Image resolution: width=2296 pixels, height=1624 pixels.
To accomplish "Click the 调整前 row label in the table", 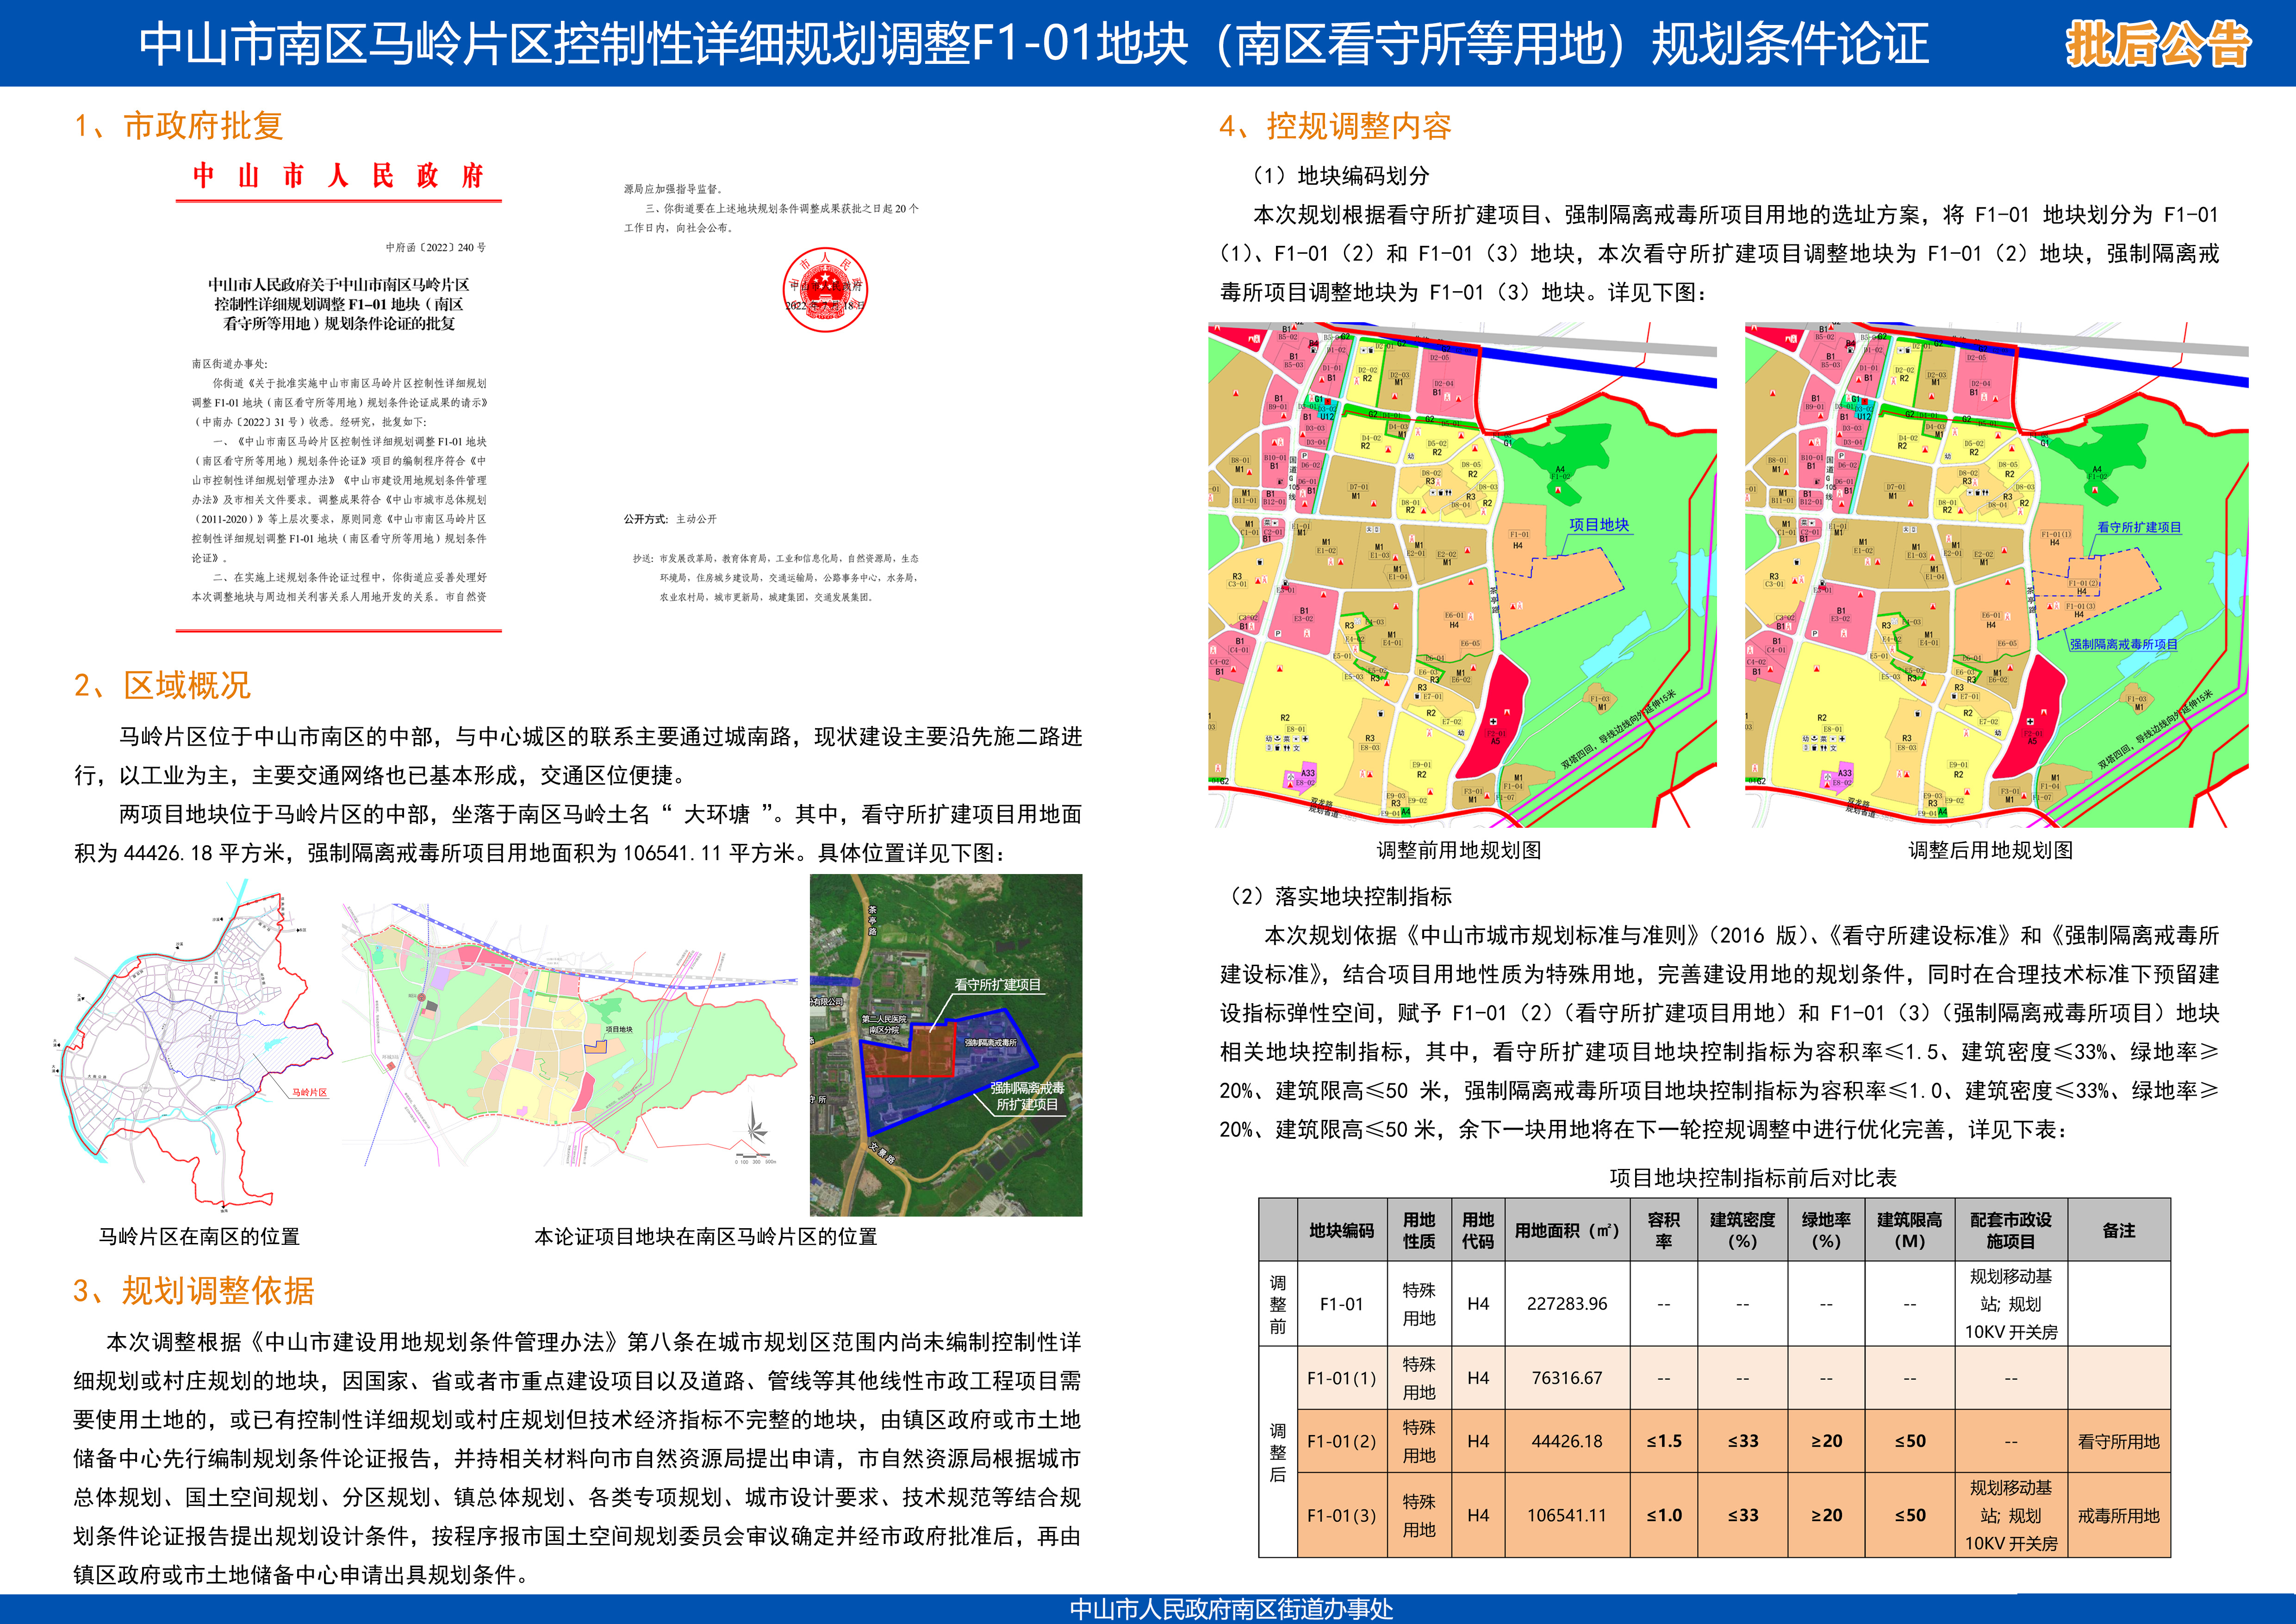I will tap(1278, 1304).
